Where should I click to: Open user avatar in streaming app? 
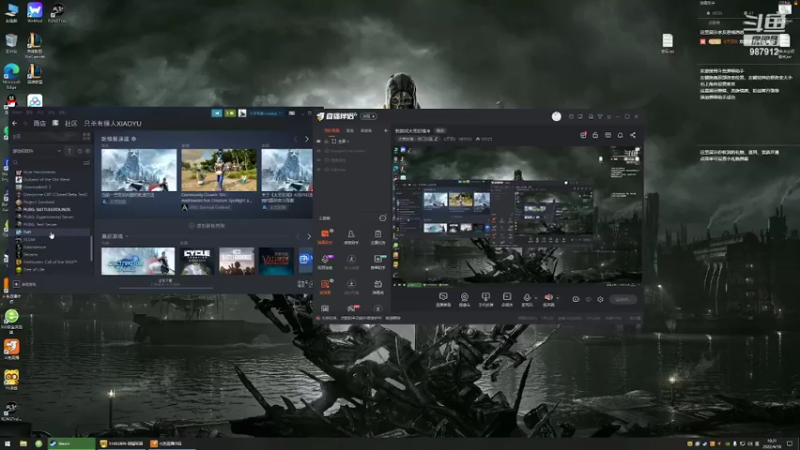[x=556, y=116]
